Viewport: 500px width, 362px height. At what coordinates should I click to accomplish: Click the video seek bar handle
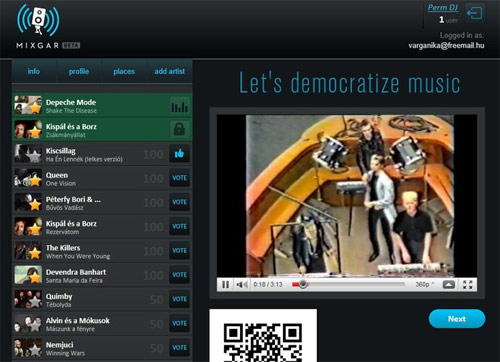[303, 284]
